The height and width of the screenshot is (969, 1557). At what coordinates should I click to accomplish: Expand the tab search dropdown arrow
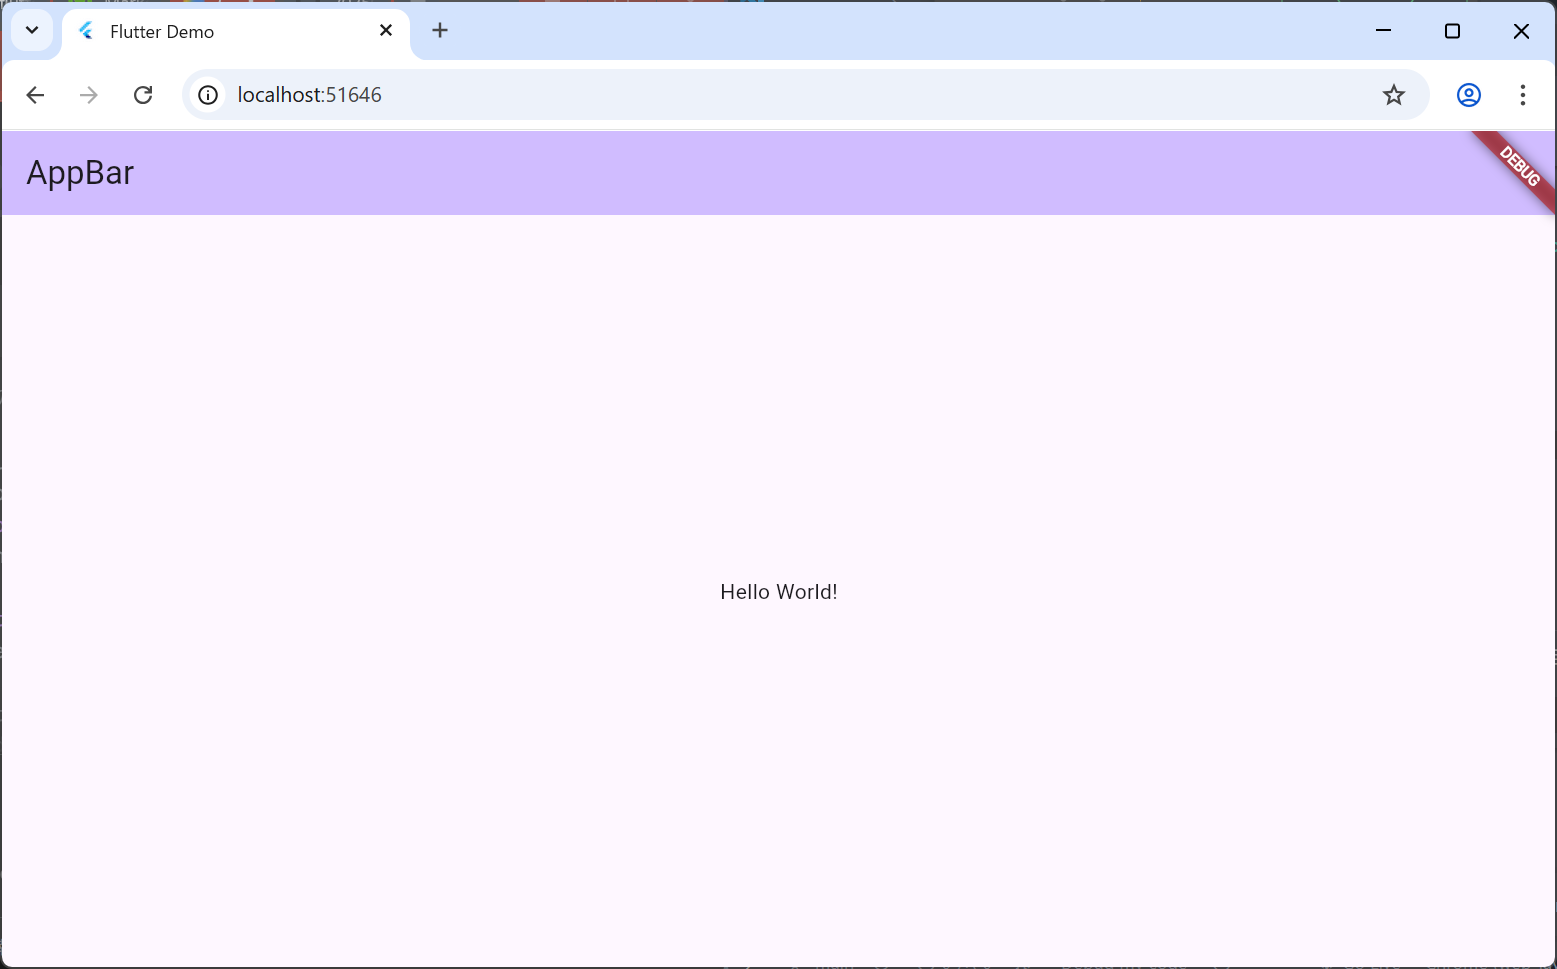(32, 31)
